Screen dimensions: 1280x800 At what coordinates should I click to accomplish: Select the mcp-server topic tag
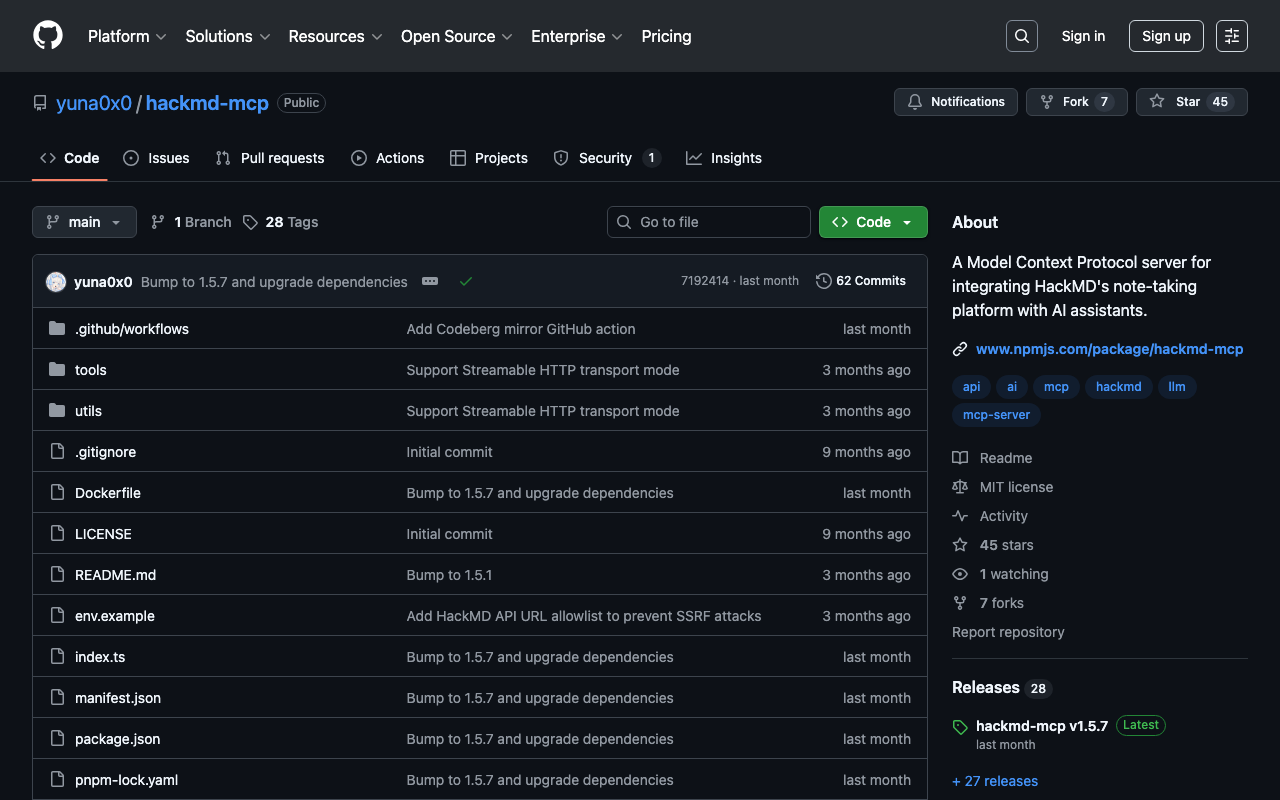996,415
